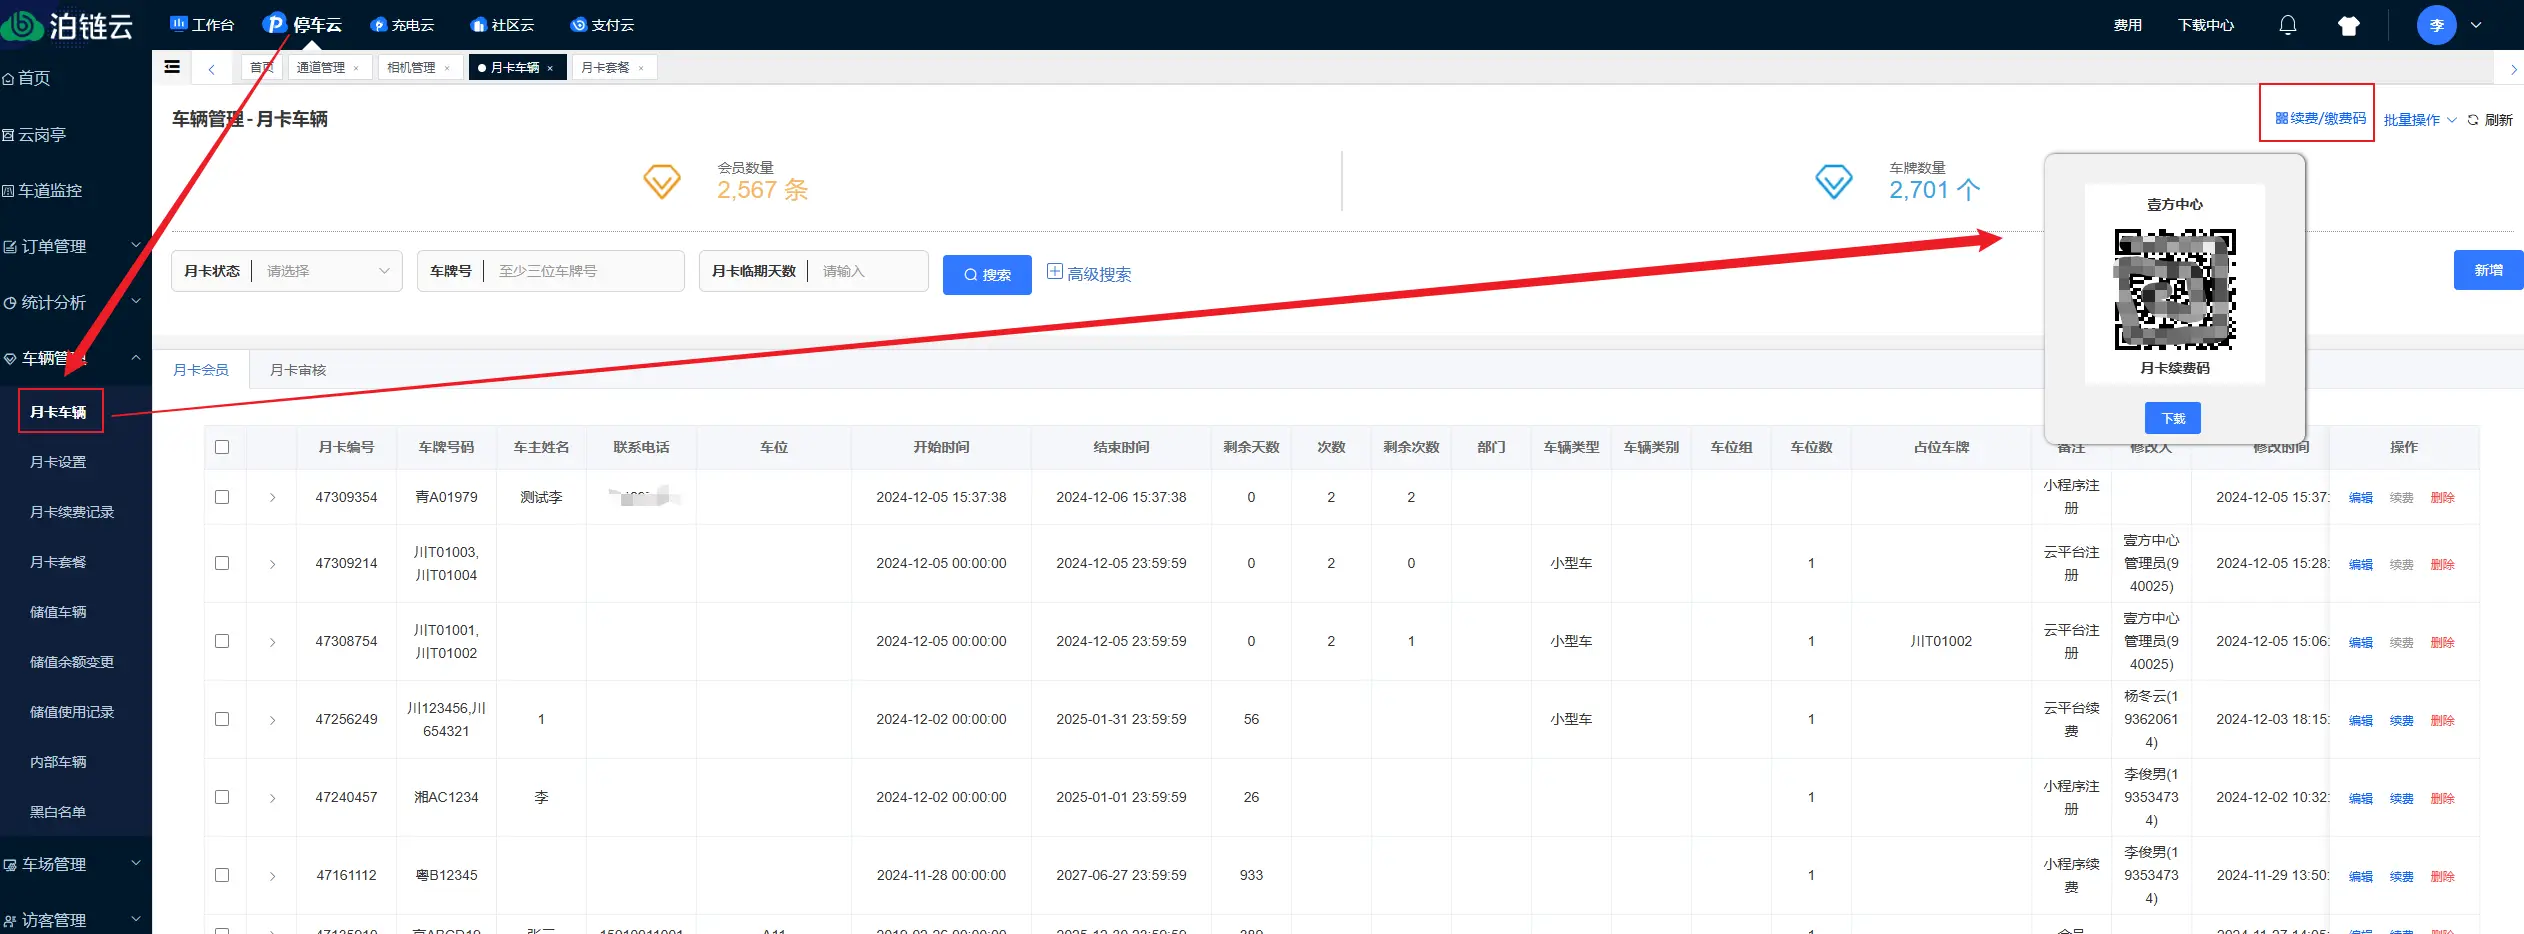The image size is (2524, 934).
Task: Toggle the select-all checkbox in table header
Action: pyautogui.click(x=222, y=447)
